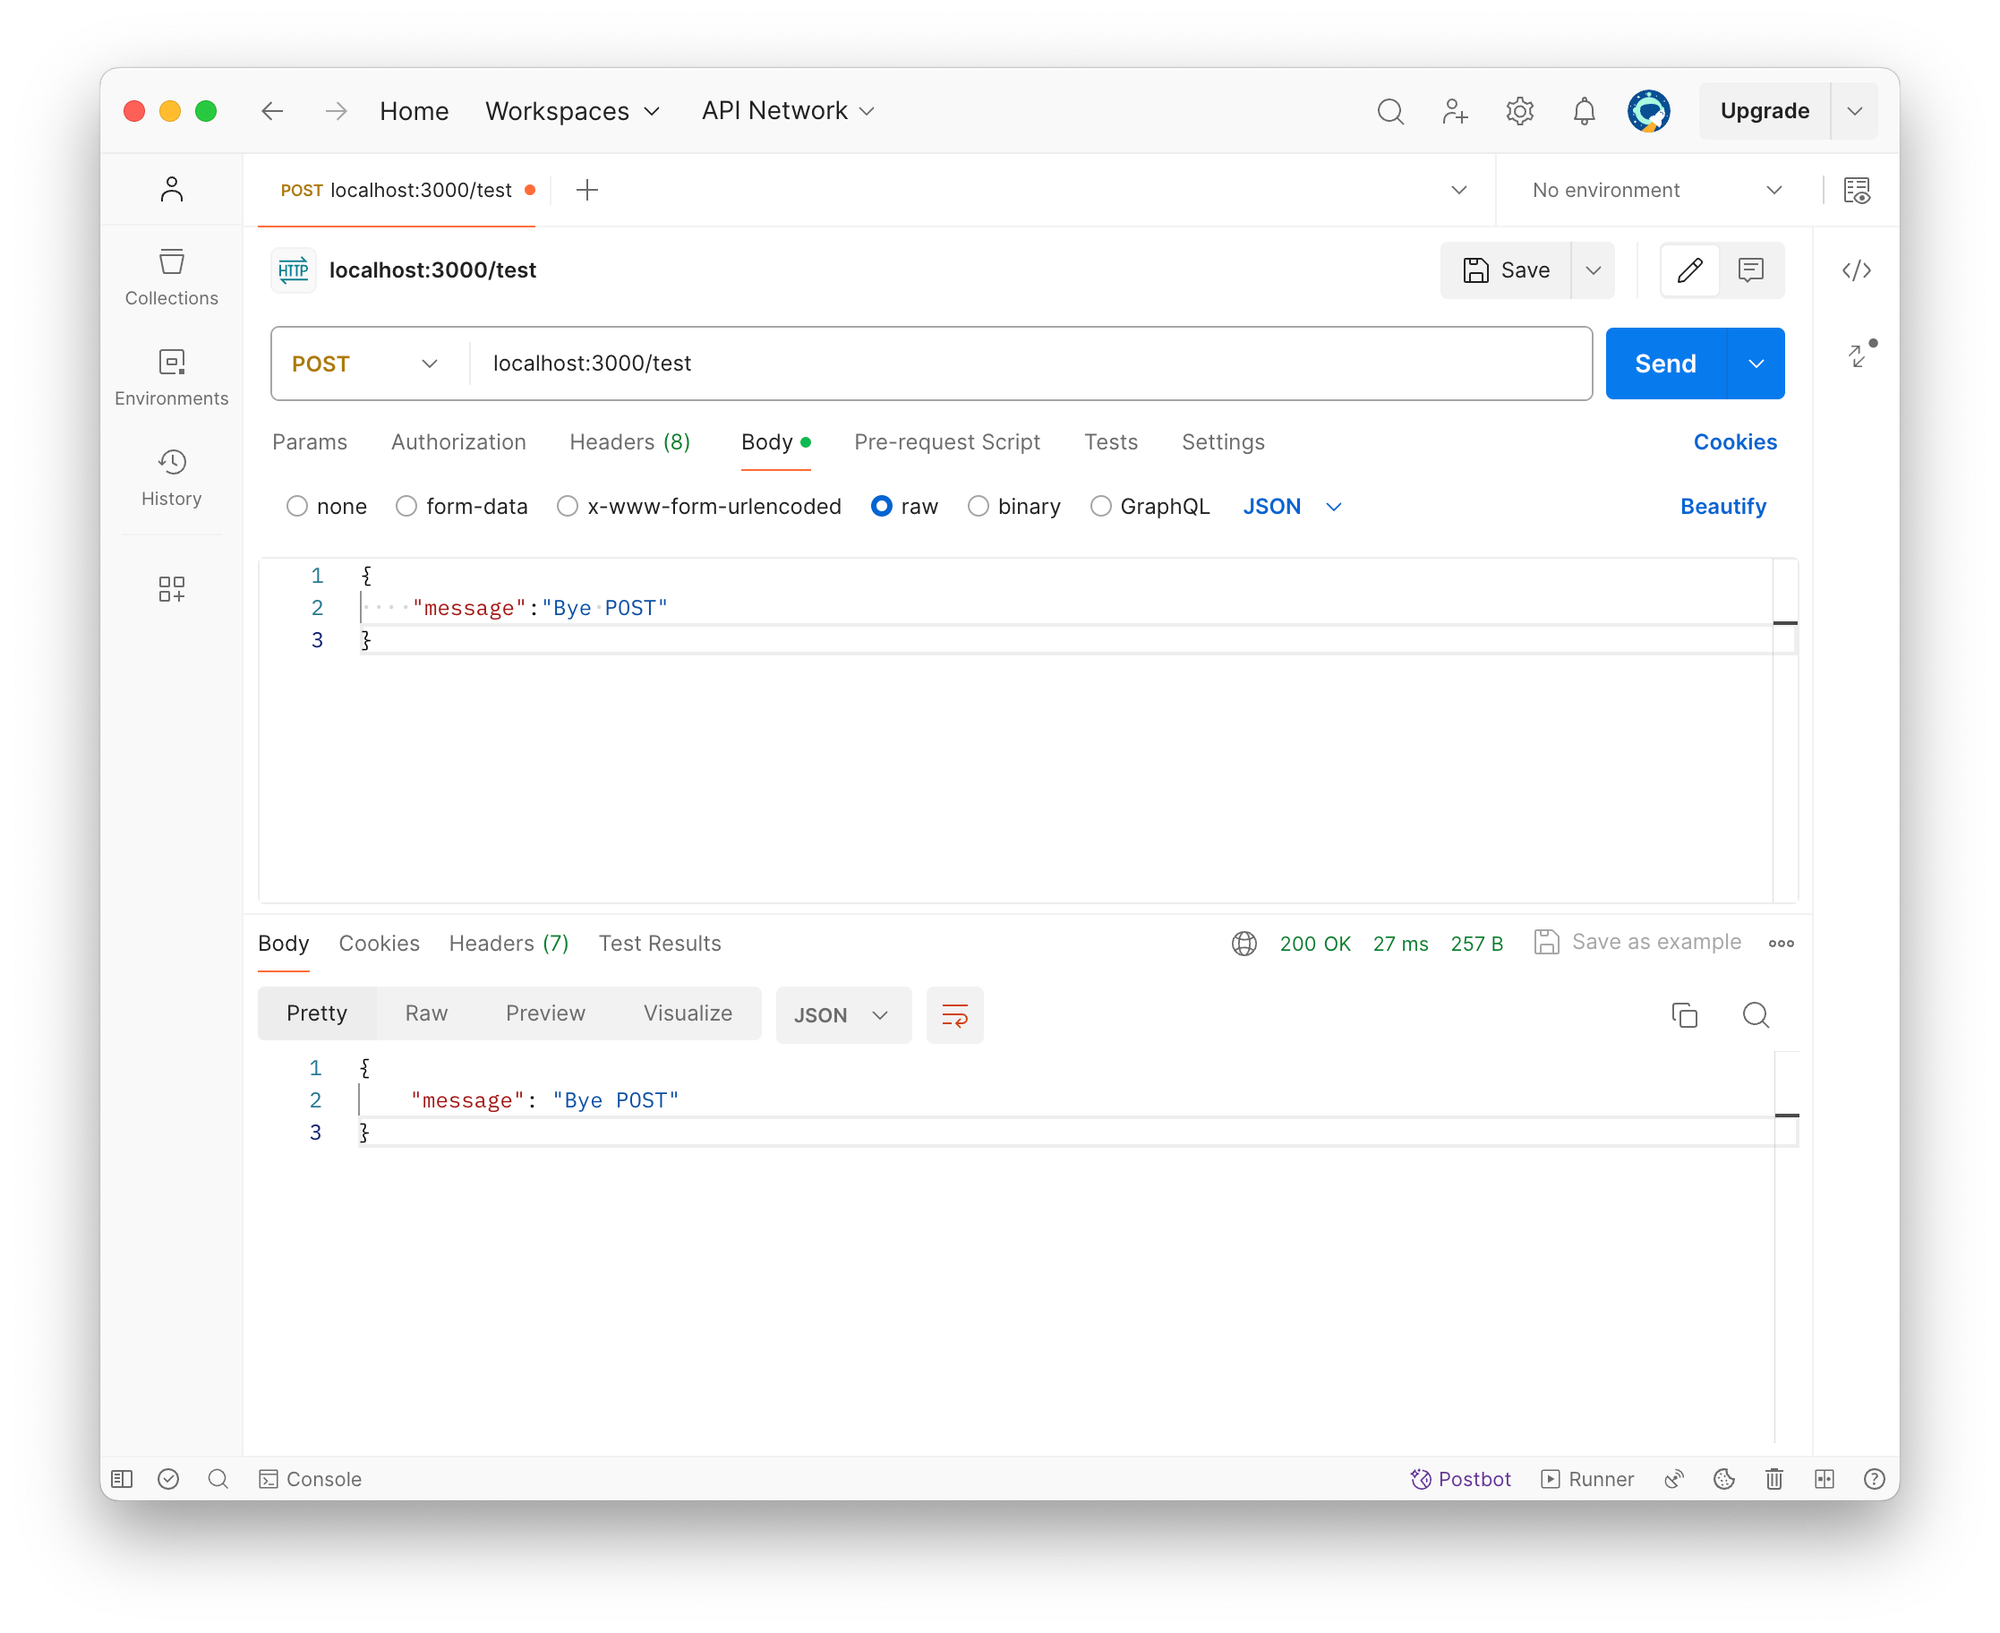
Task: Click the configure workspace sidebar grid icon
Action: [x=172, y=589]
